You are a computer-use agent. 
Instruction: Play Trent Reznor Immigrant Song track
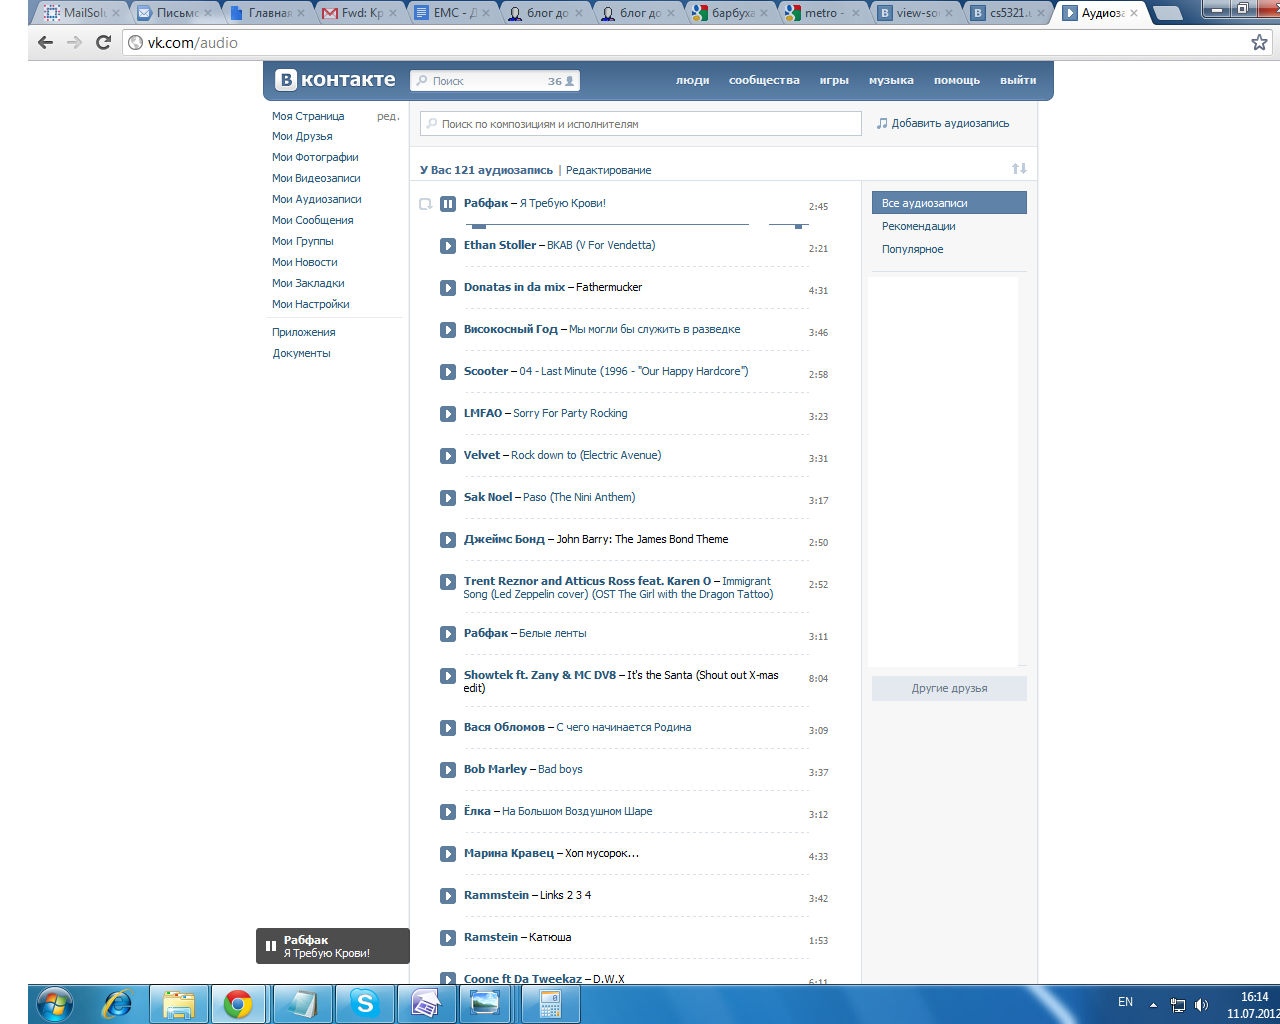pyautogui.click(x=448, y=582)
